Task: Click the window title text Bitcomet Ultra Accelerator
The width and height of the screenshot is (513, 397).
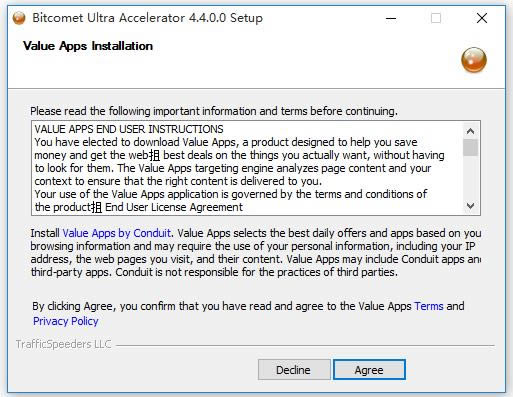Action: [x=109, y=18]
